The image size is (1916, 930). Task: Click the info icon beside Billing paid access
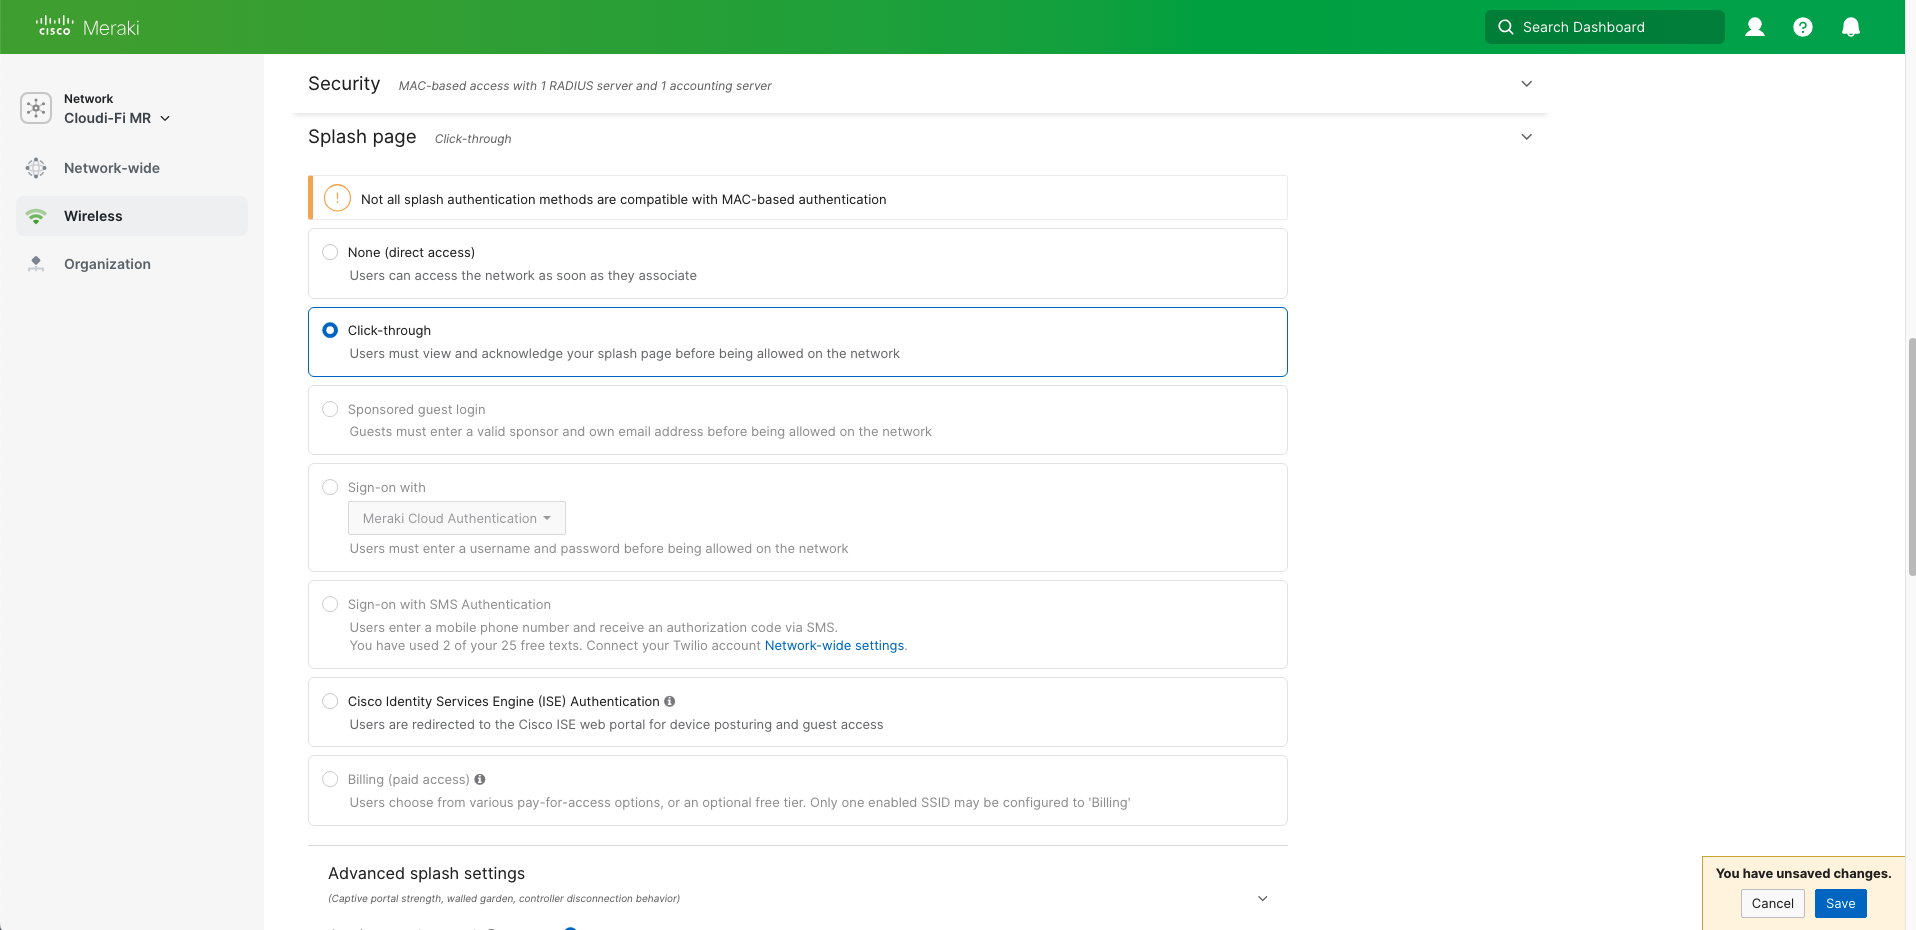(x=479, y=780)
